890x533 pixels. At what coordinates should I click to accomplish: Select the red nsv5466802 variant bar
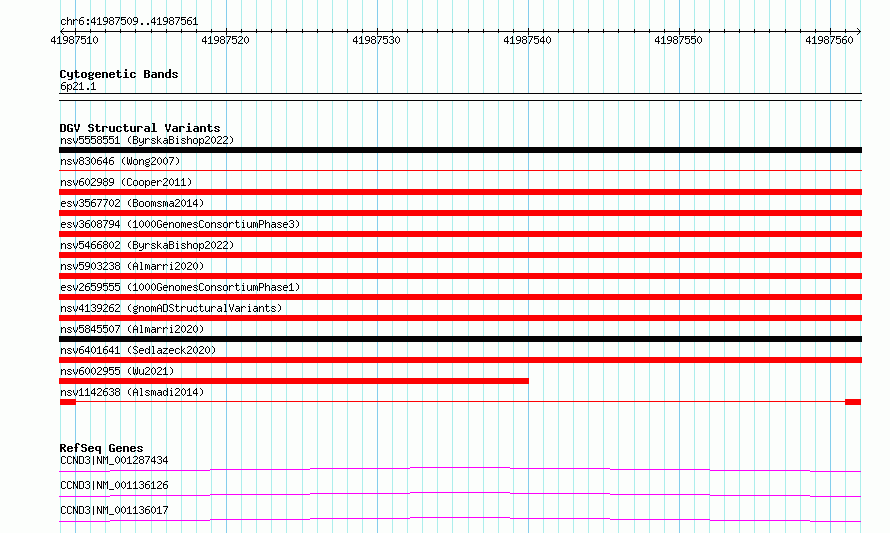point(460,255)
